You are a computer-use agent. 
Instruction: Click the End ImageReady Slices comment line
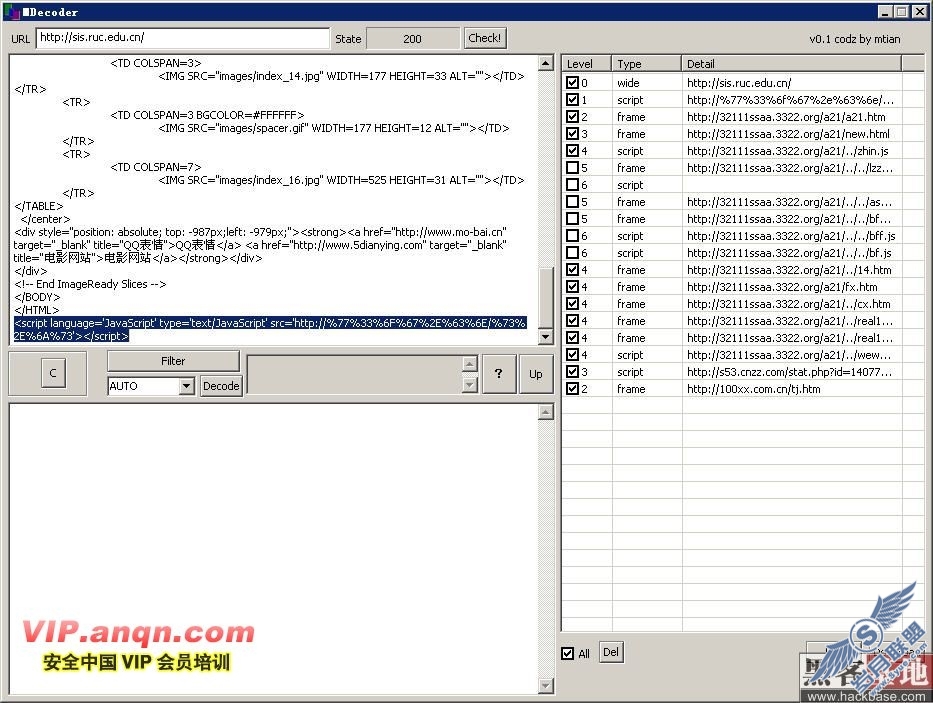coord(90,284)
